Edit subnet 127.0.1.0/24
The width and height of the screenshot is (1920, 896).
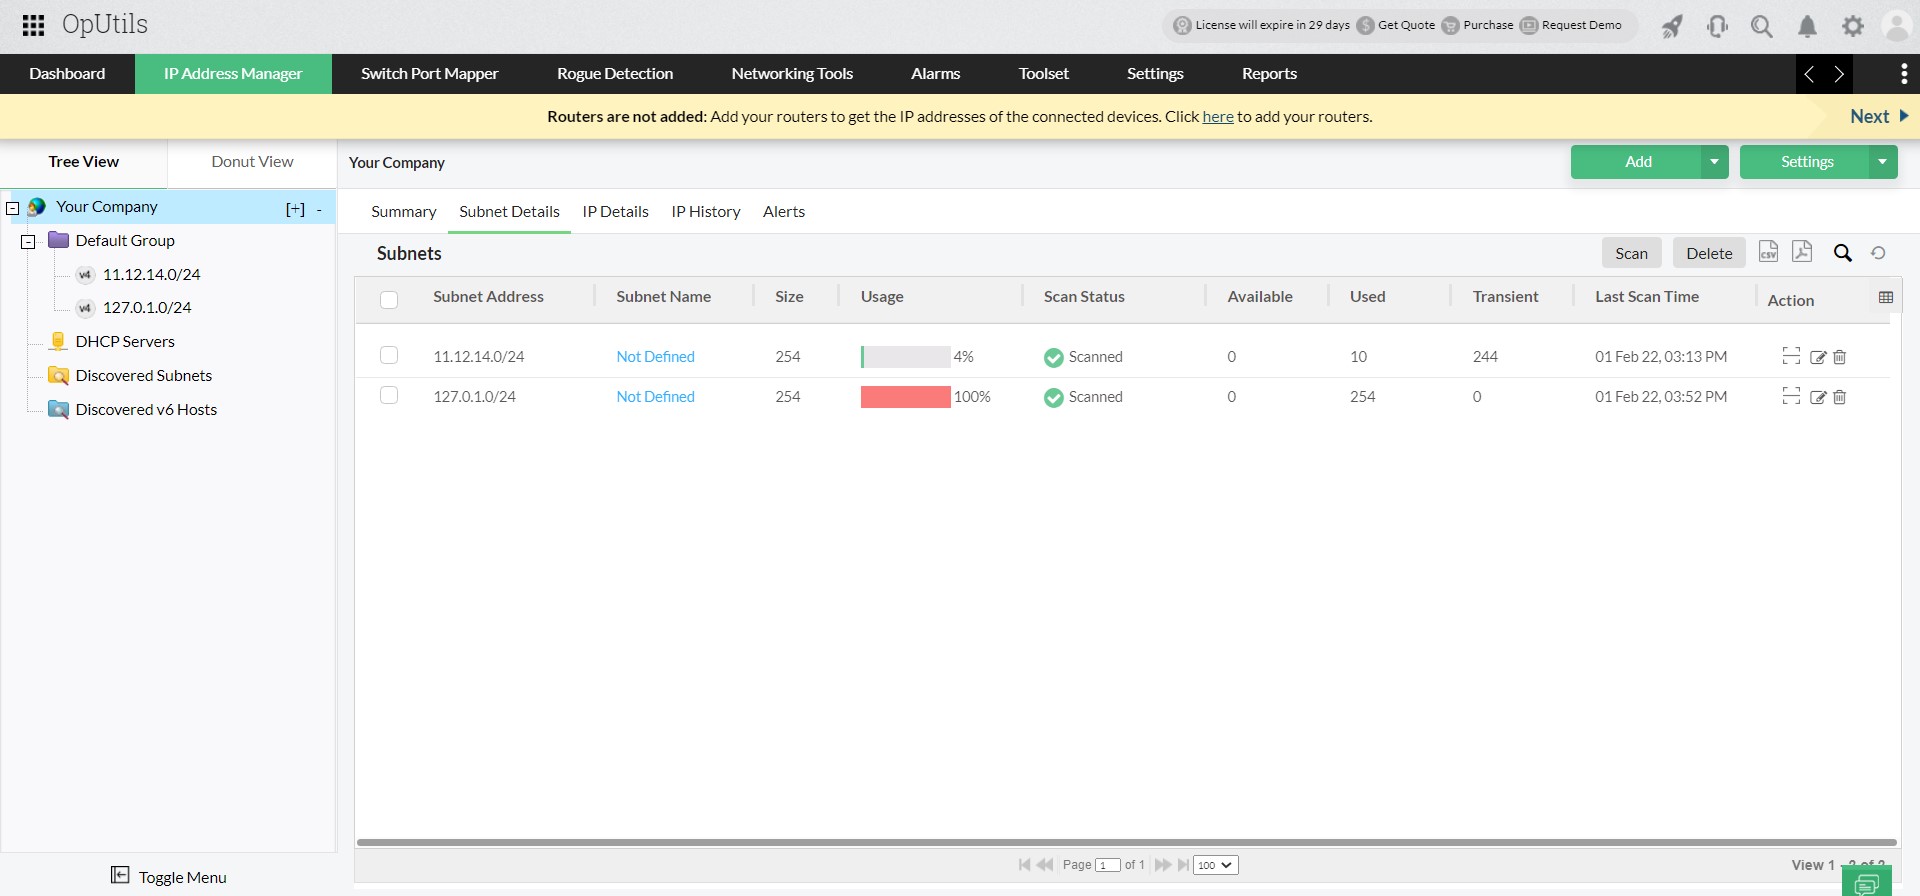(1818, 397)
